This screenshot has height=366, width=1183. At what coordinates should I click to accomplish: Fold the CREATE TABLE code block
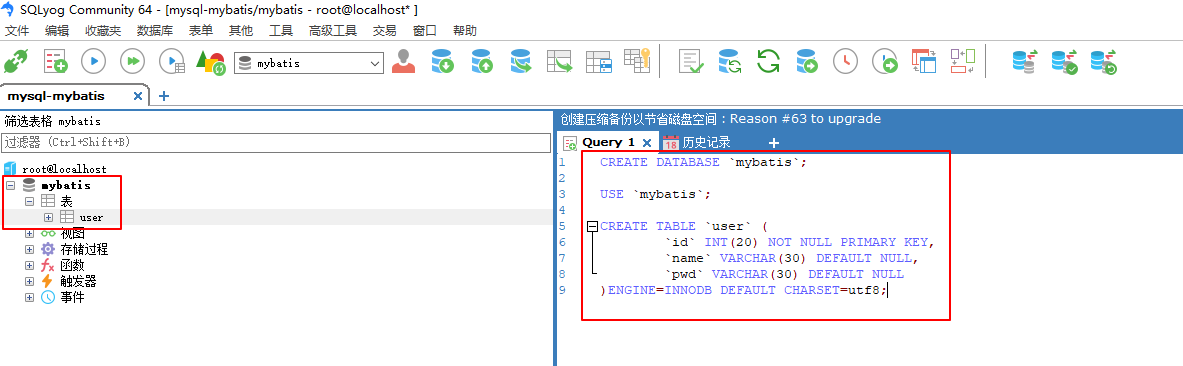click(592, 226)
